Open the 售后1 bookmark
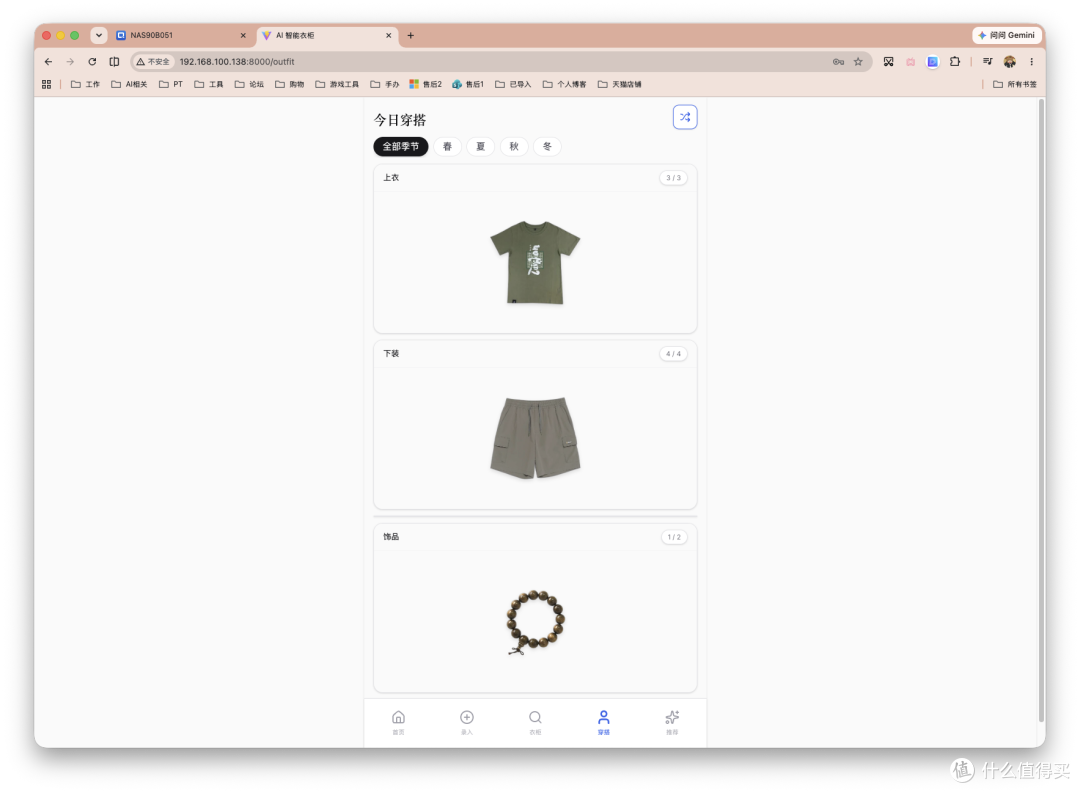Screen dimensions: 1080x793 click(468, 84)
